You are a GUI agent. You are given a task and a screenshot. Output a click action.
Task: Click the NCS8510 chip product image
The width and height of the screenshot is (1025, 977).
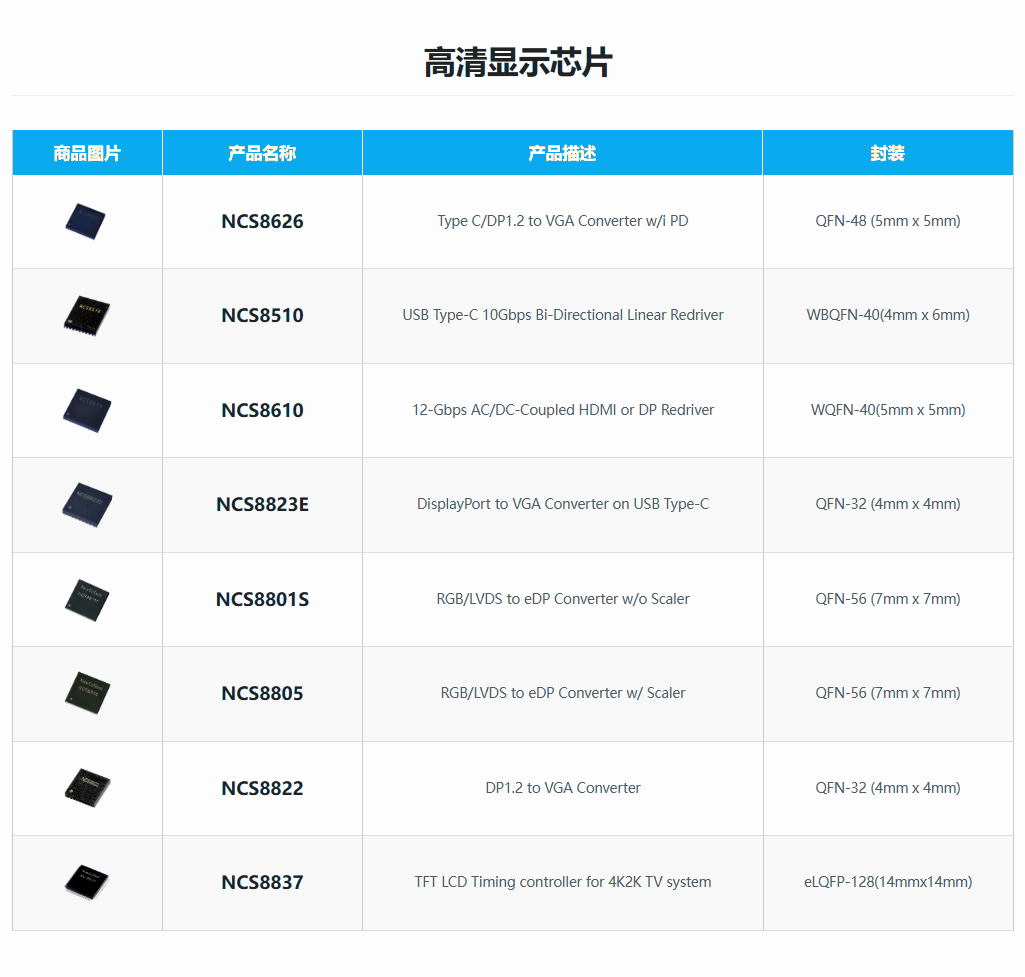tap(86, 314)
